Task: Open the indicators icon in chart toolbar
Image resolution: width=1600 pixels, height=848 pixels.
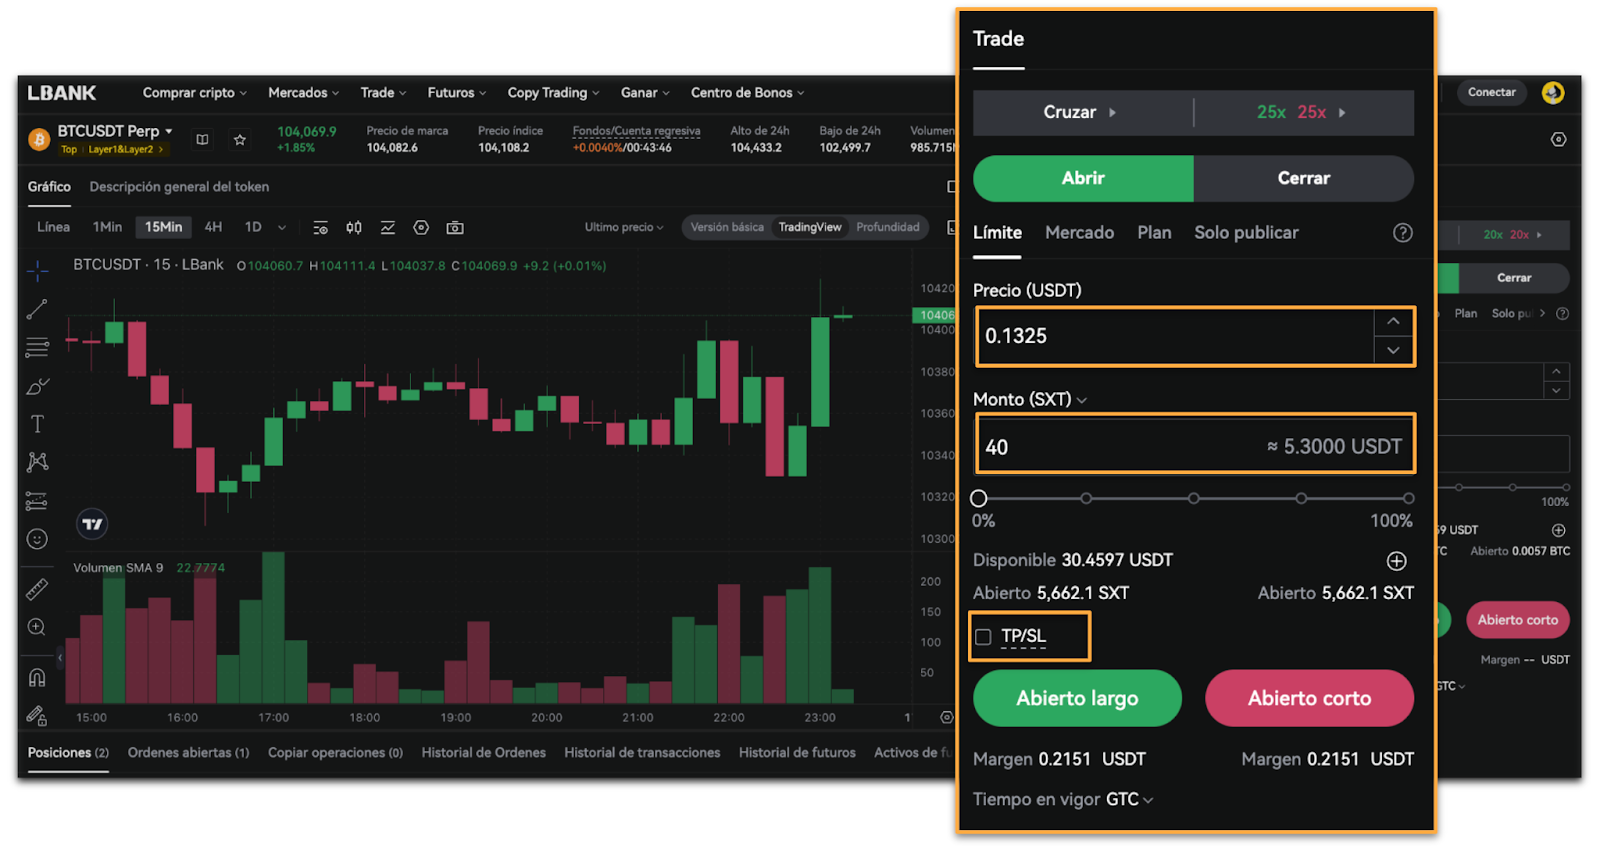Action: 388,228
